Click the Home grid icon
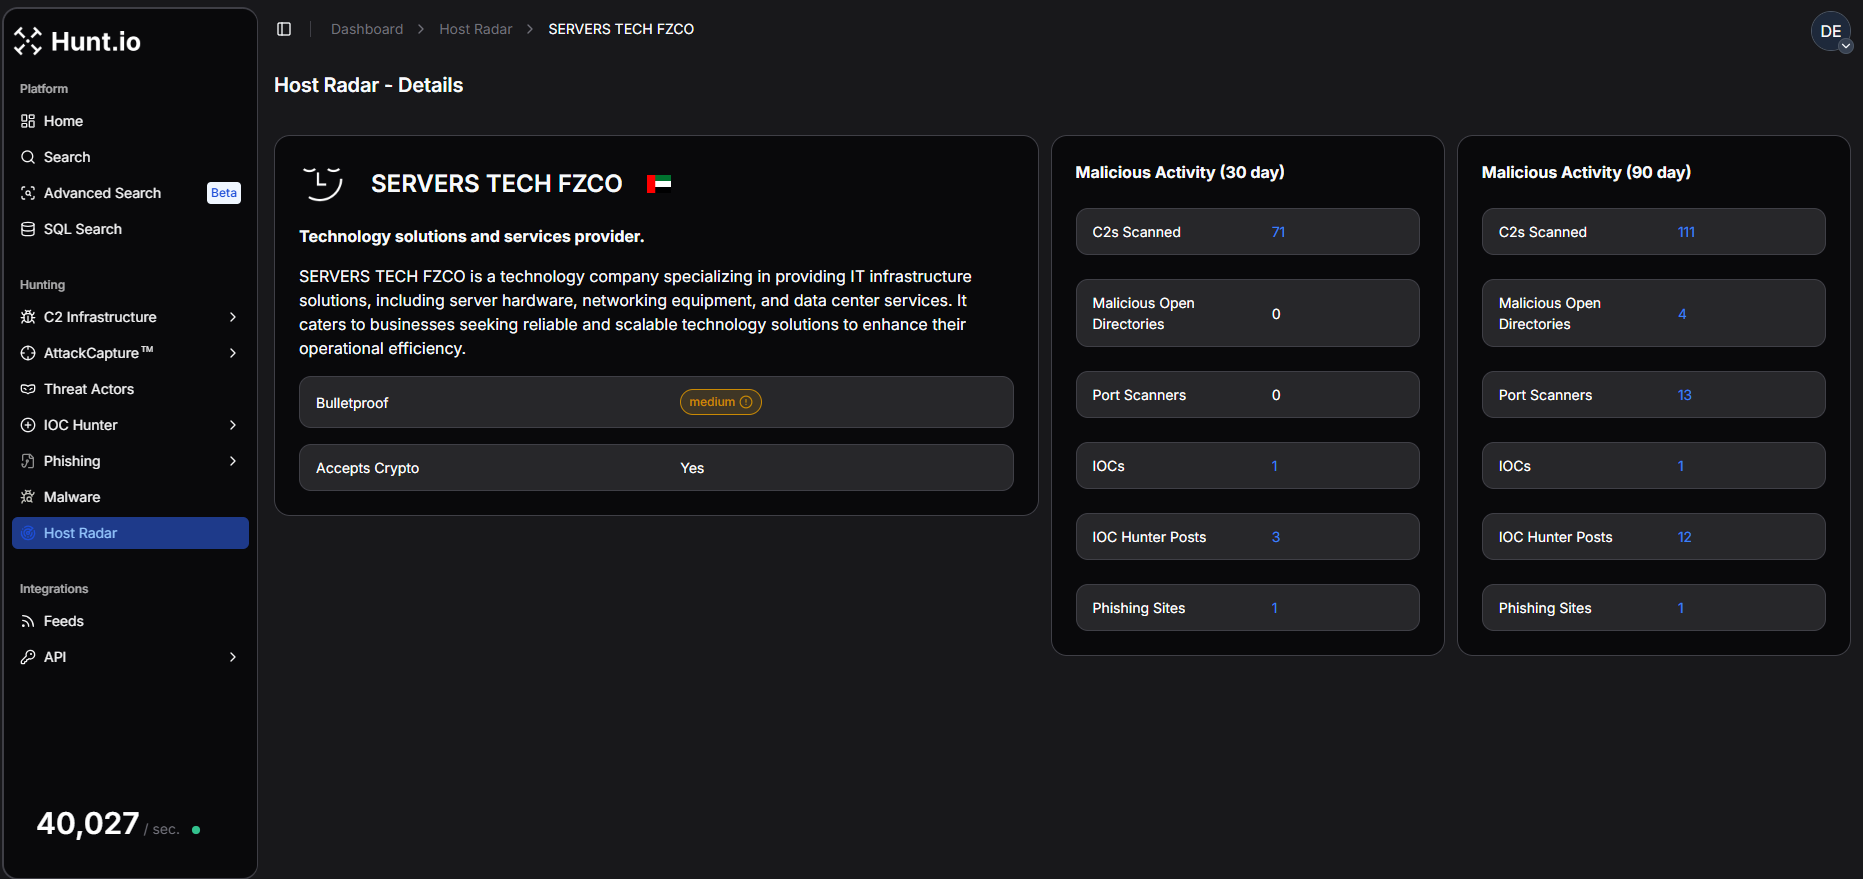The height and width of the screenshot is (879, 1863). (28, 121)
